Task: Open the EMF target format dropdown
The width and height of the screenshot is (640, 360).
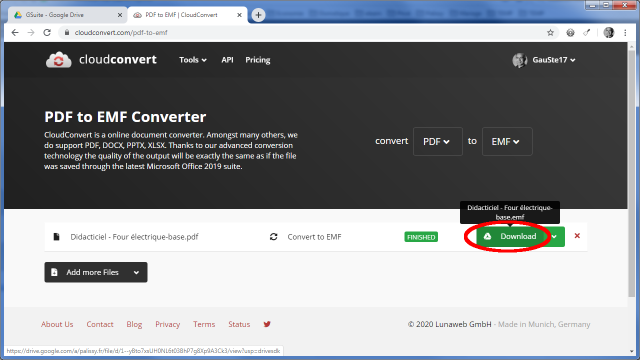Action: pyautogui.click(x=507, y=141)
